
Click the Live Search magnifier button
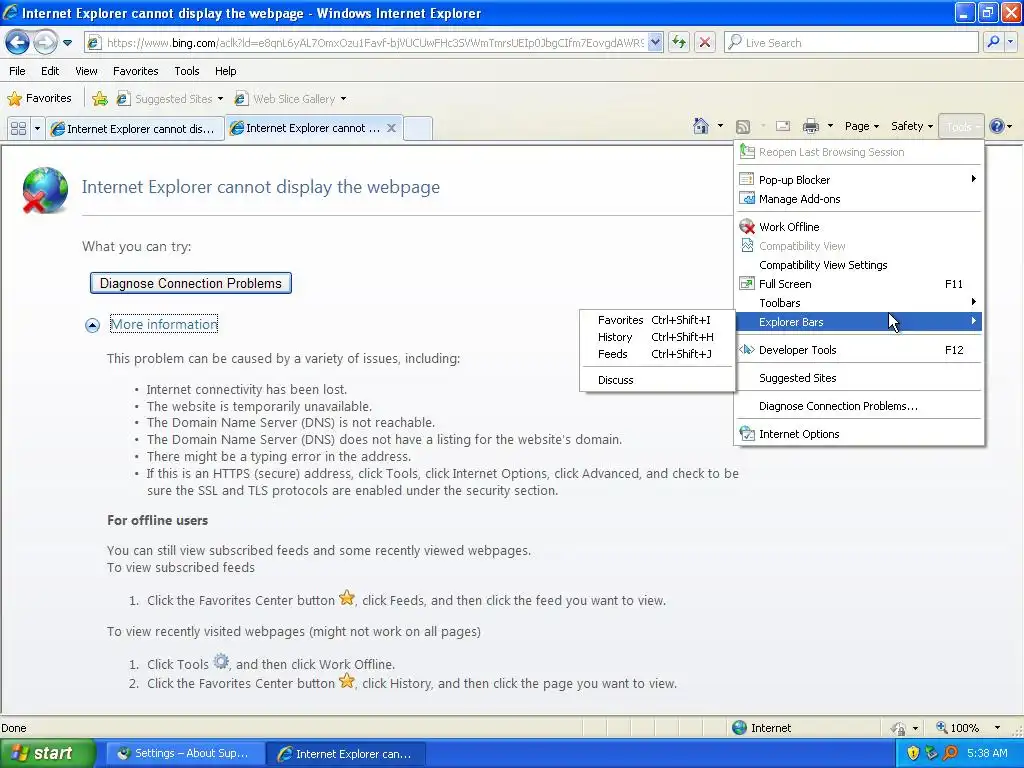click(993, 43)
